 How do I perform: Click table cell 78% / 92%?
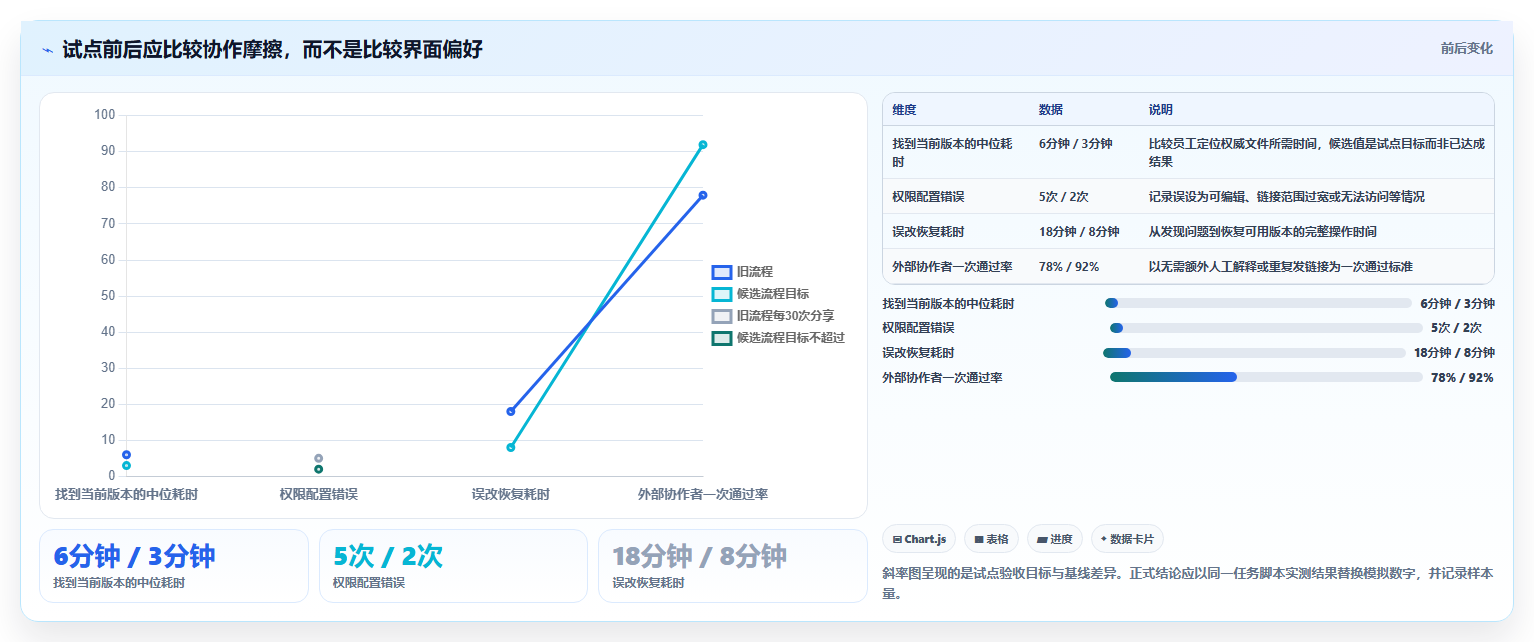1069,267
